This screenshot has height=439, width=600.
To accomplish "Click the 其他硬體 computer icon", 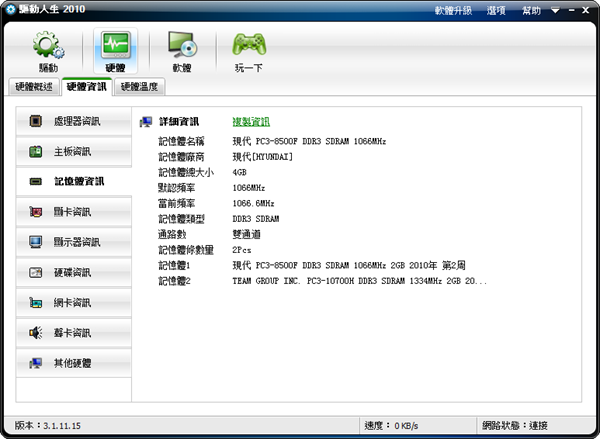I will [36, 363].
